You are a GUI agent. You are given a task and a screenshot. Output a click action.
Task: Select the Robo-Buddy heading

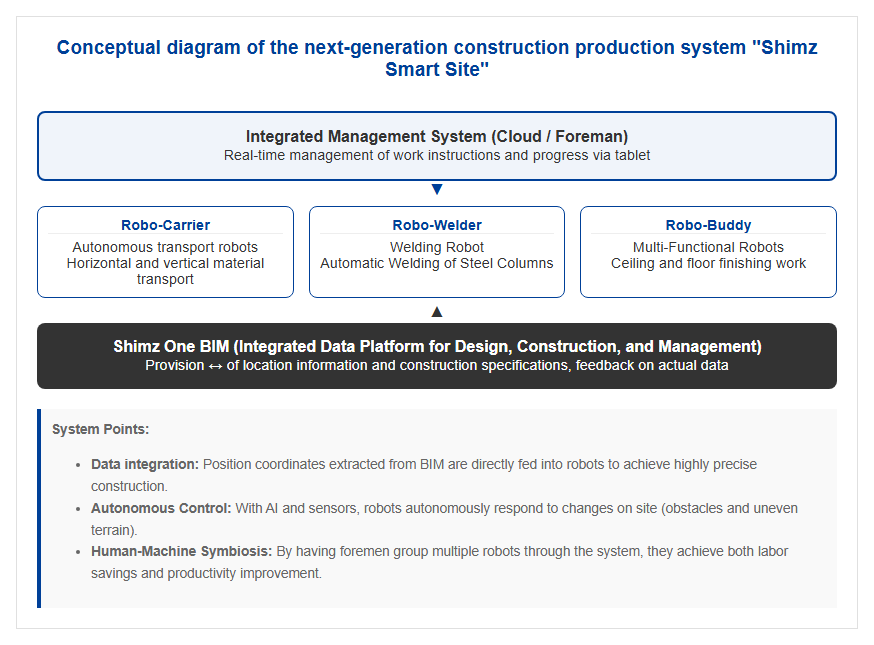click(708, 225)
